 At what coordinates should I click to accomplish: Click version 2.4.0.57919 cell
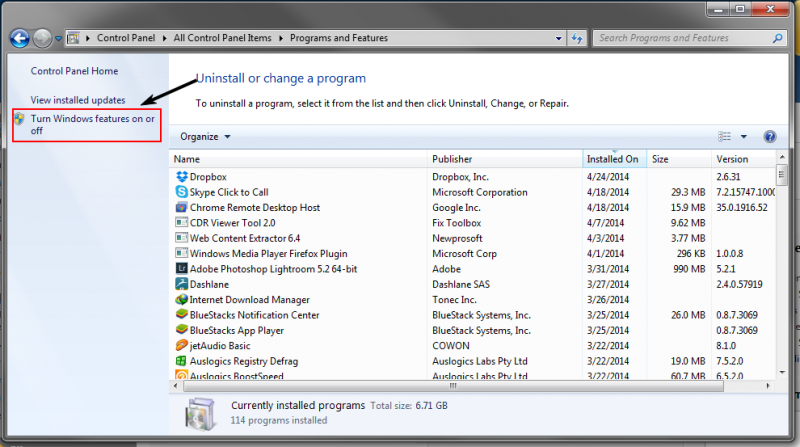click(x=739, y=284)
